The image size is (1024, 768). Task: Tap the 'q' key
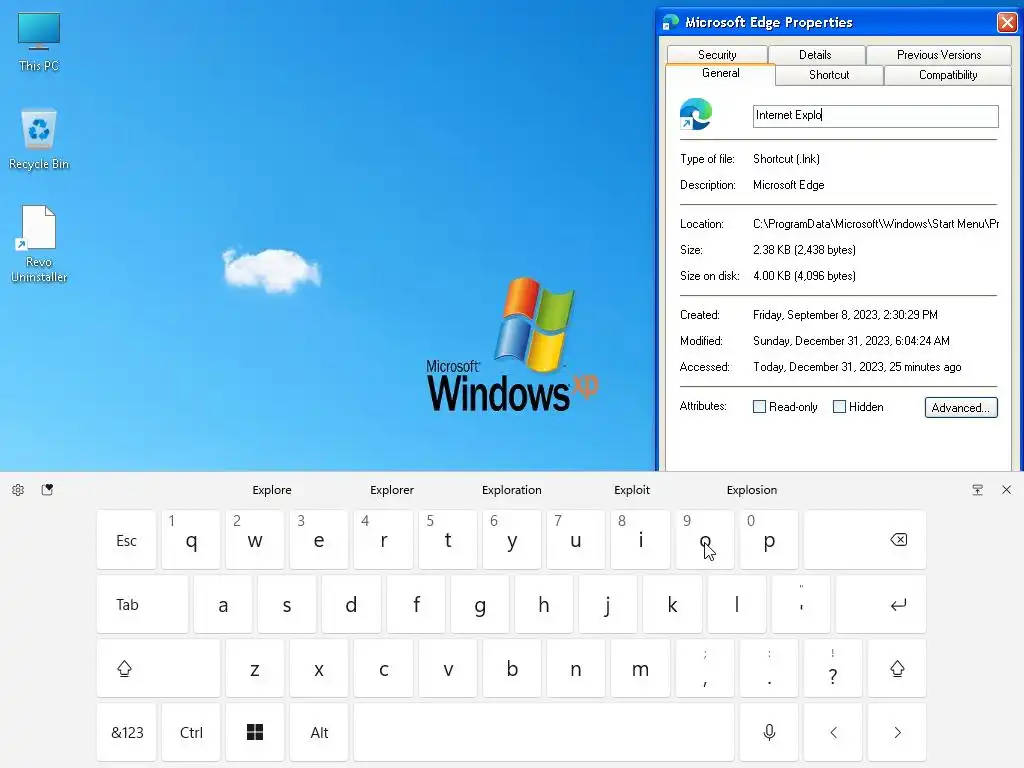click(x=191, y=539)
